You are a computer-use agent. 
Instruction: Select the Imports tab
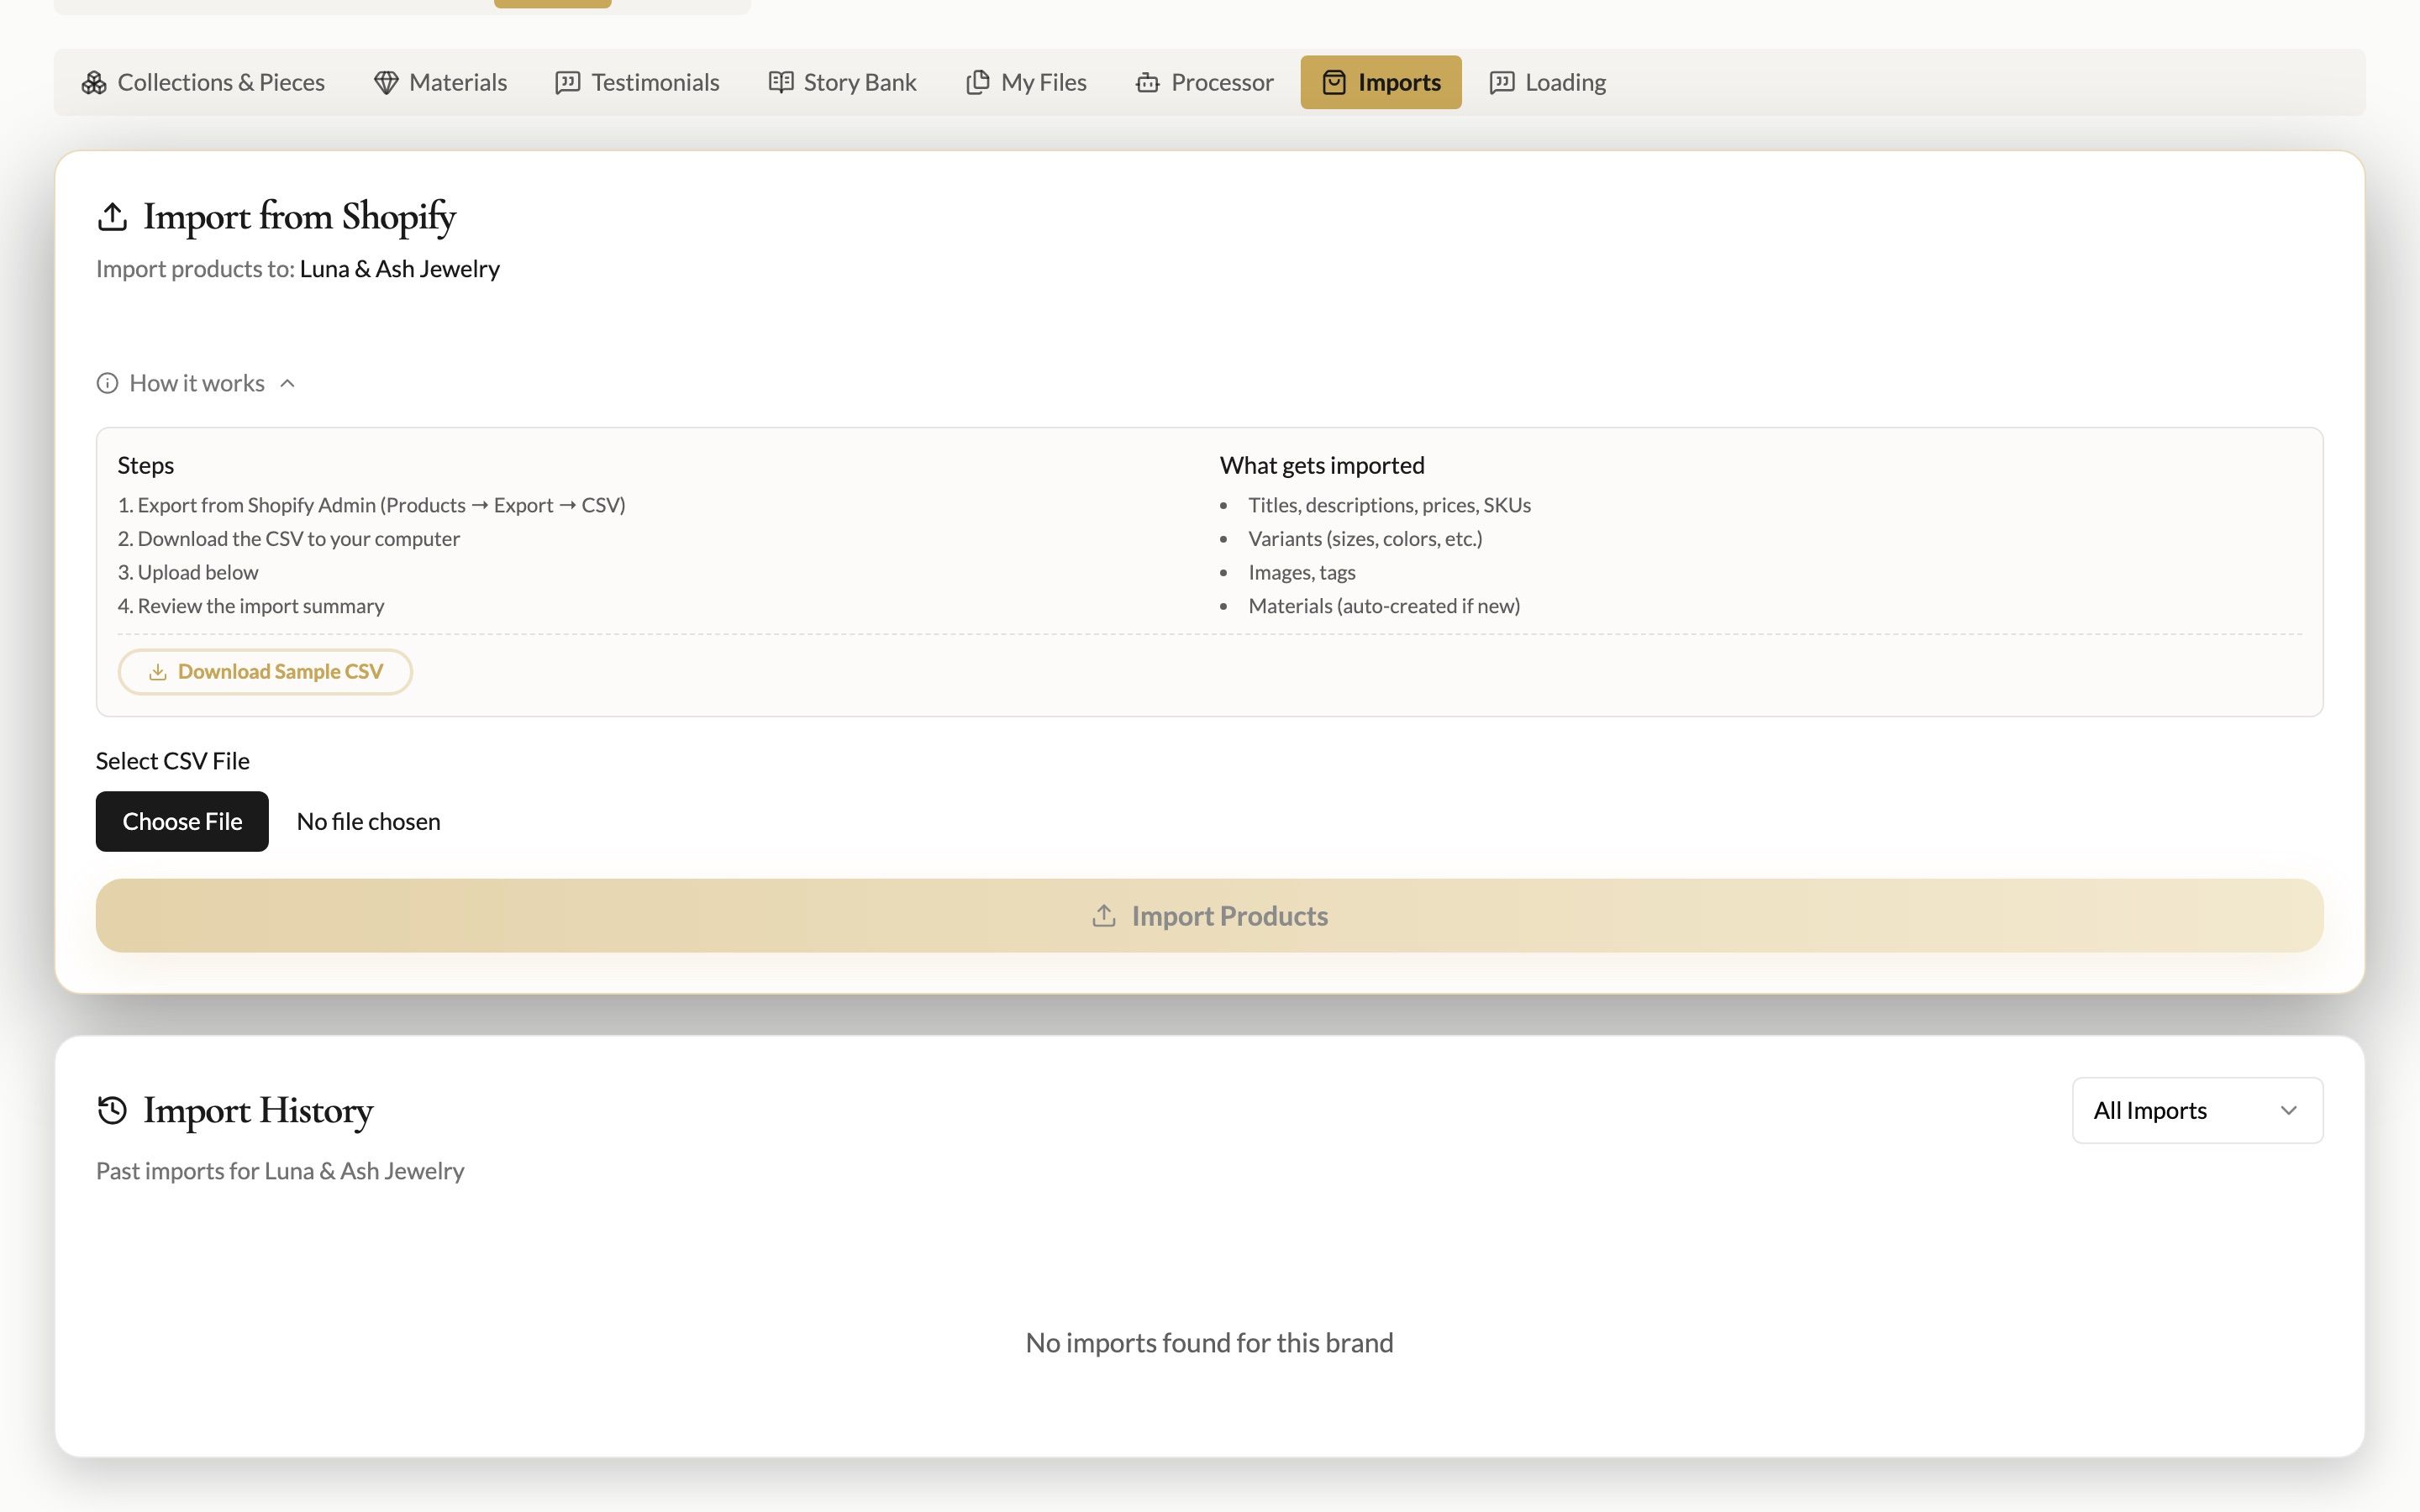1381,82
